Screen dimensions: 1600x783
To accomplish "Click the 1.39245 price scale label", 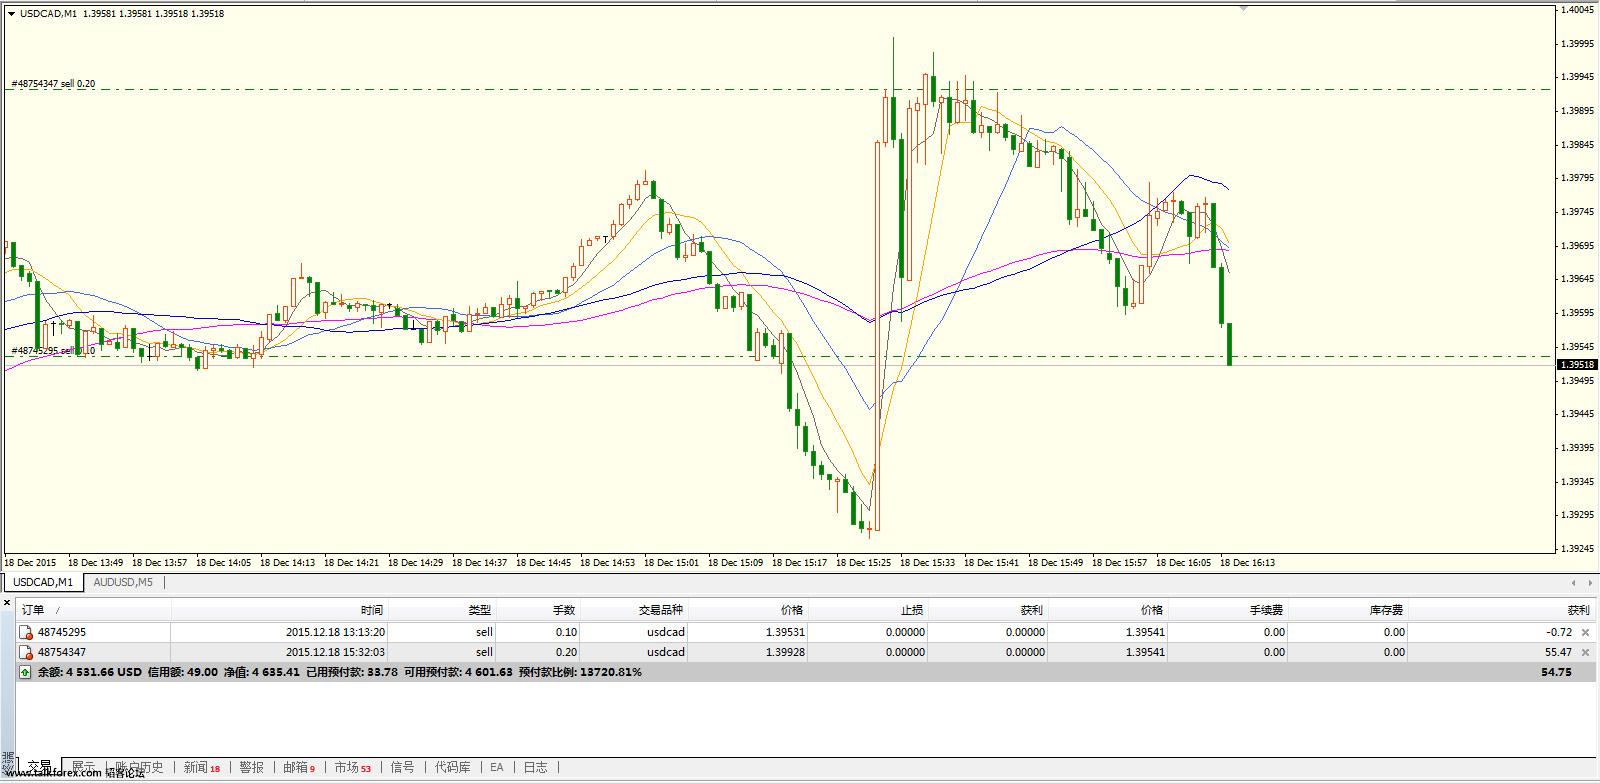I will point(1576,549).
